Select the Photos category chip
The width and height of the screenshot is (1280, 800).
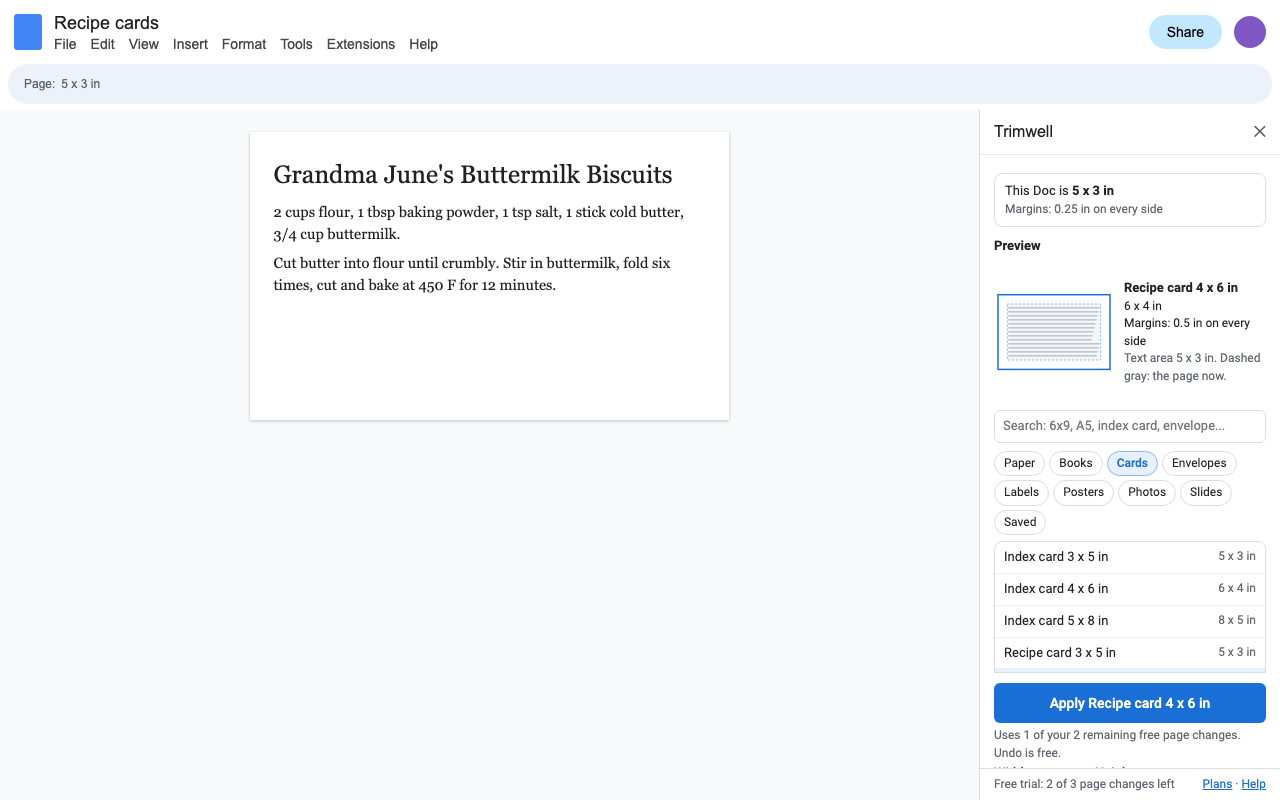1147,492
